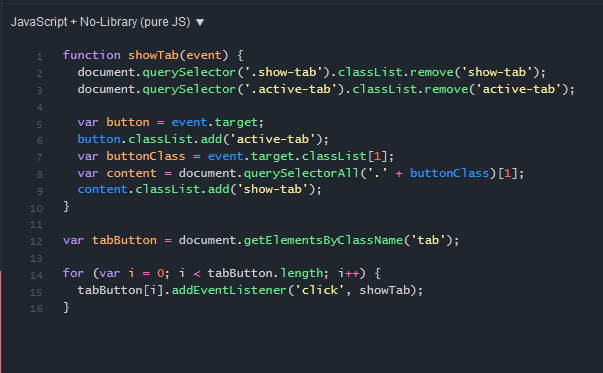
Task: Click line number 5 in gutter
Action: tap(39, 124)
